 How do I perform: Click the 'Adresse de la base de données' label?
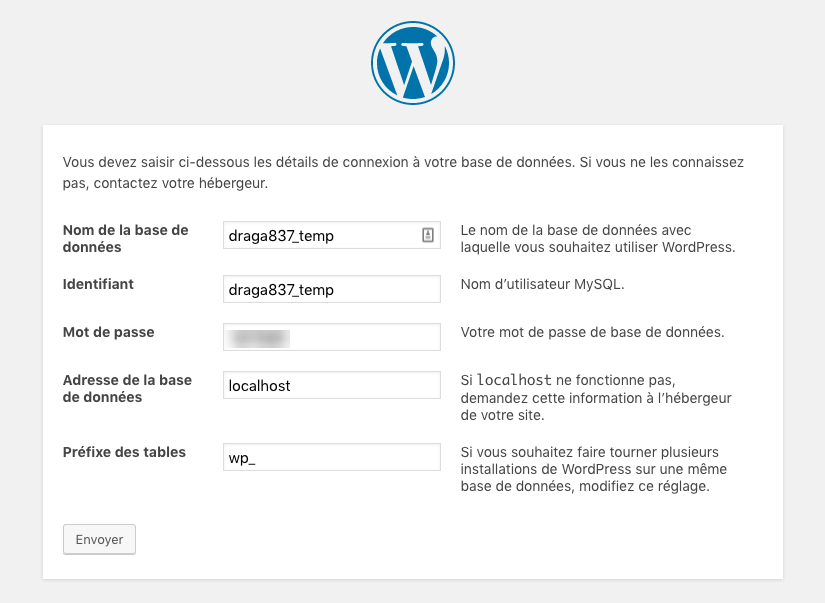(x=127, y=388)
